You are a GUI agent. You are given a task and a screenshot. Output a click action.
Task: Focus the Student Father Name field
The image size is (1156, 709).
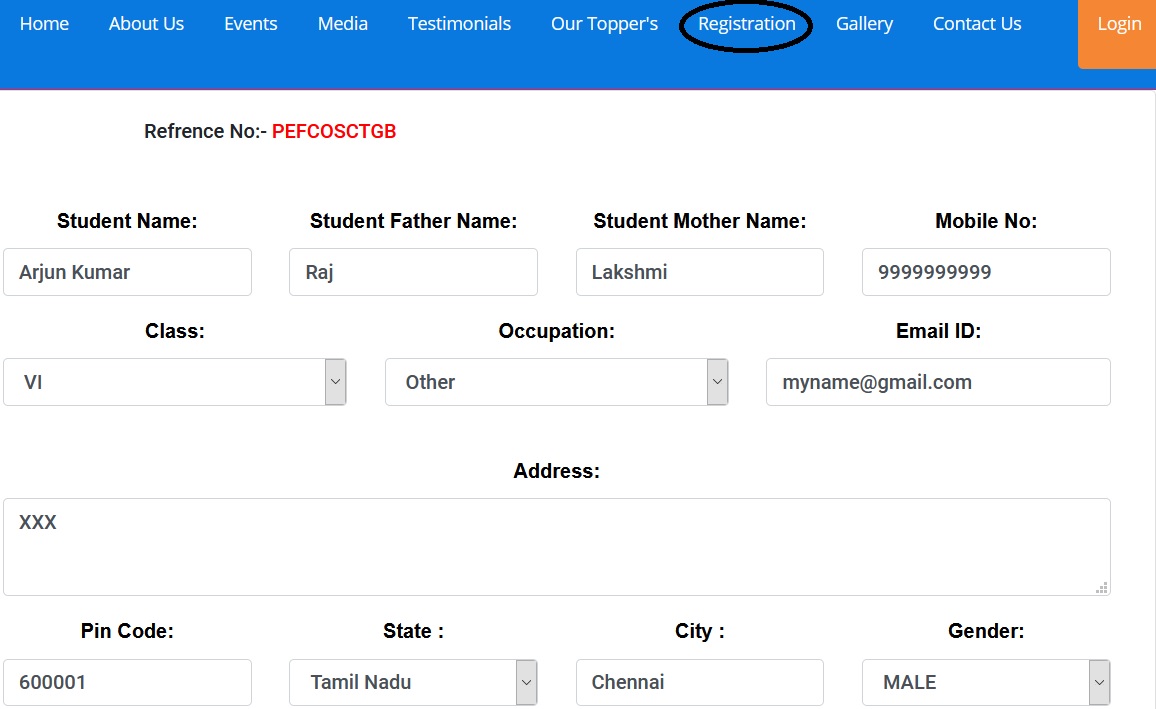[413, 272]
